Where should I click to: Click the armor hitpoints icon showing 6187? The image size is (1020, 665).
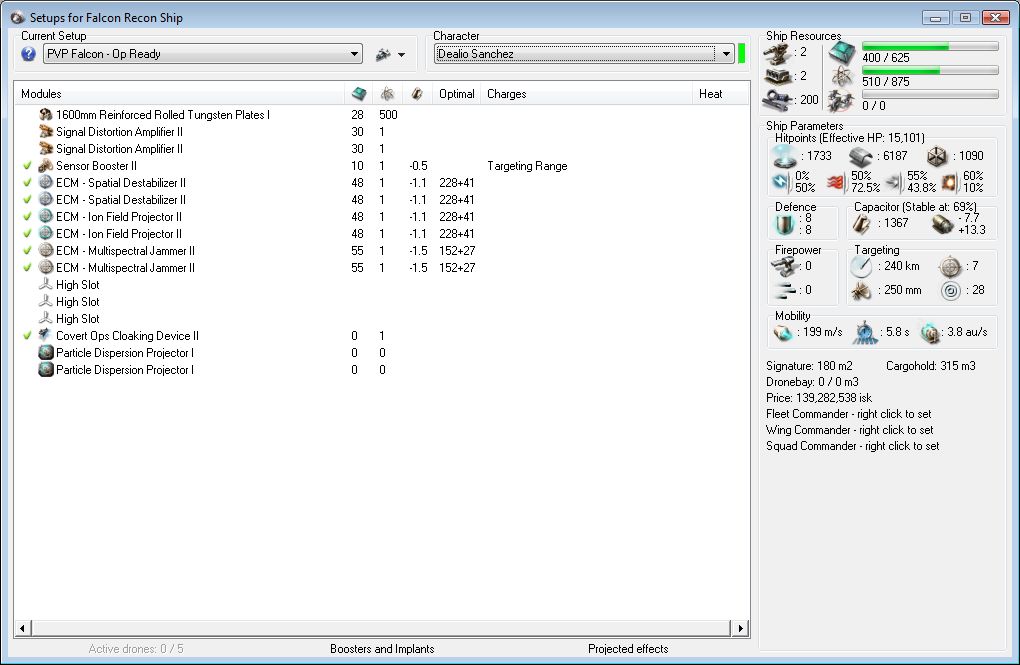(x=860, y=156)
